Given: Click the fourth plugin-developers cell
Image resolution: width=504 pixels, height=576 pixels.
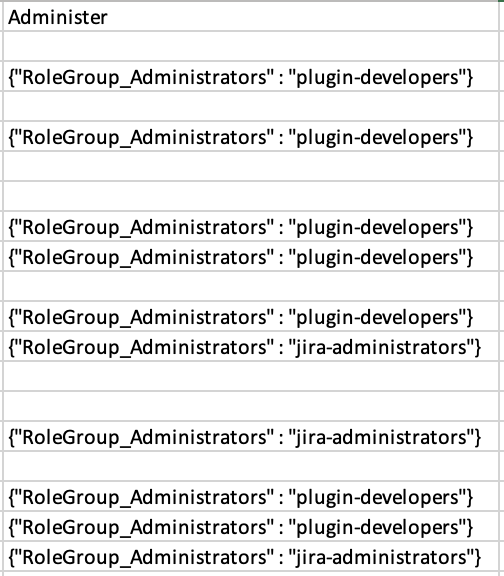Looking at the screenshot, I should tap(251, 256).
